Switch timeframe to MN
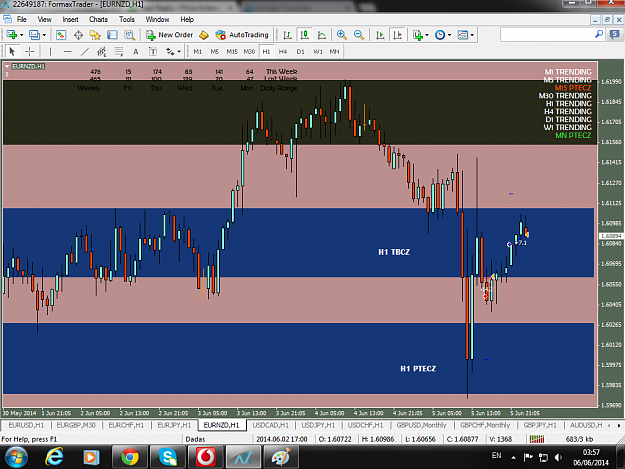625x469 pixels. click(x=334, y=51)
